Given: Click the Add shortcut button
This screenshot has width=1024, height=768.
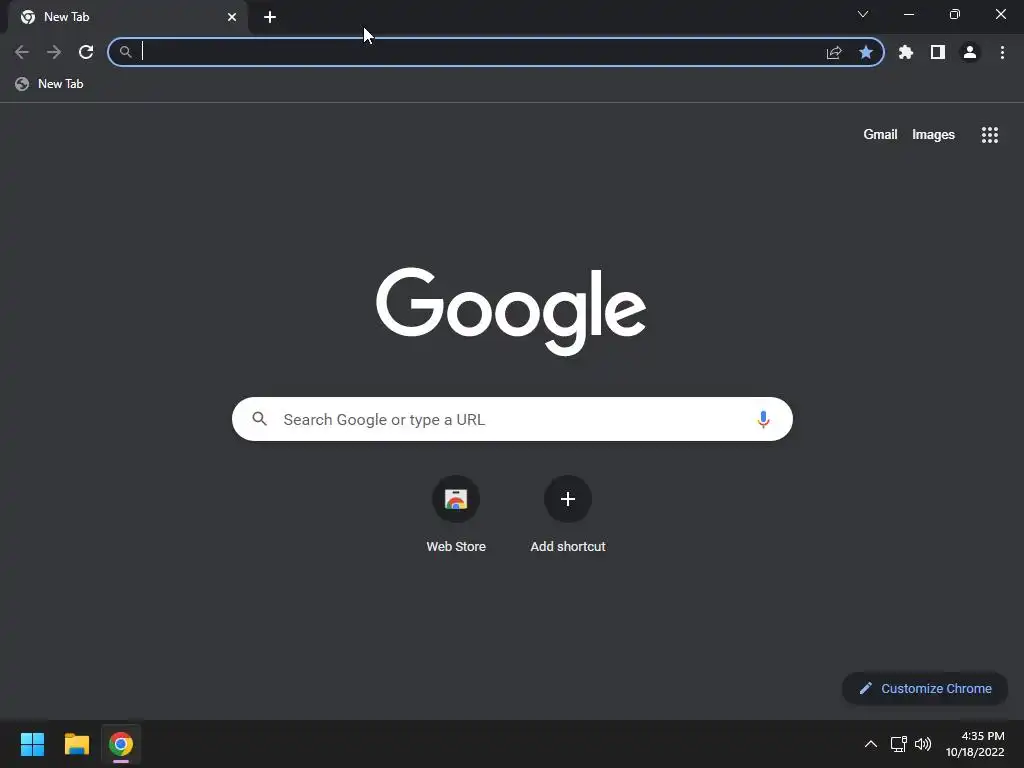Looking at the screenshot, I should pos(568,515).
